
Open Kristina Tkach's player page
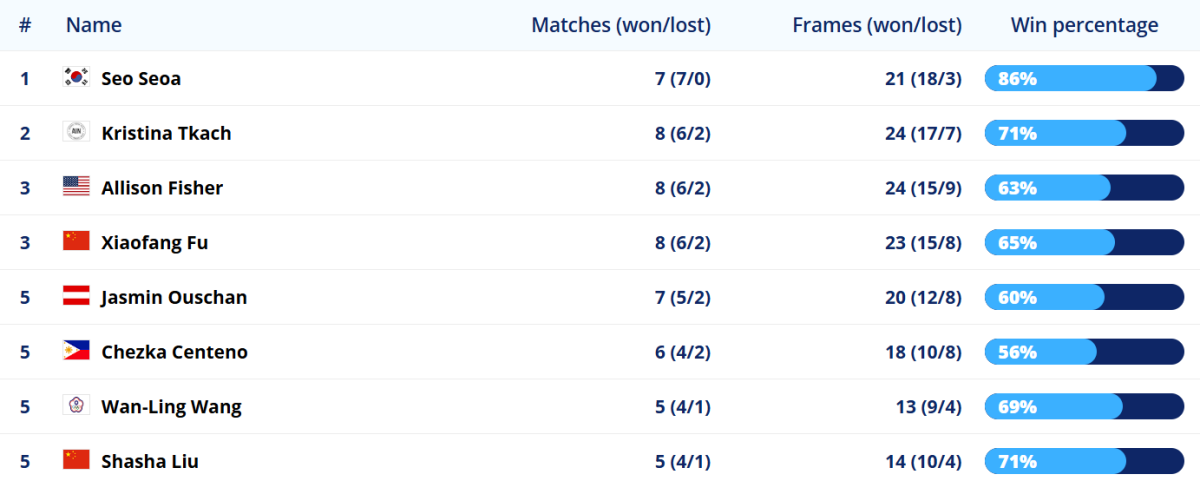click(166, 133)
